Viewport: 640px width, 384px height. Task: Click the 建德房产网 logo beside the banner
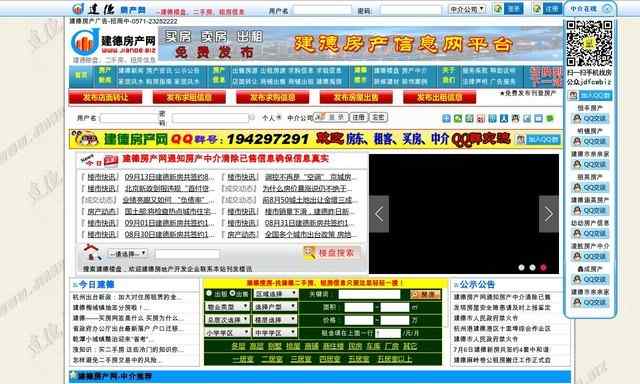113,43
